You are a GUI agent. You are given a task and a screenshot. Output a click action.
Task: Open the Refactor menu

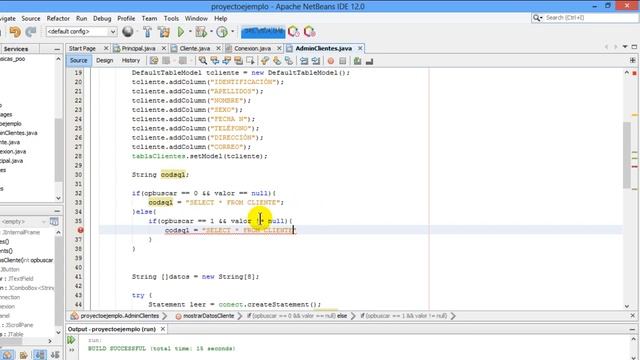[58, 18]
